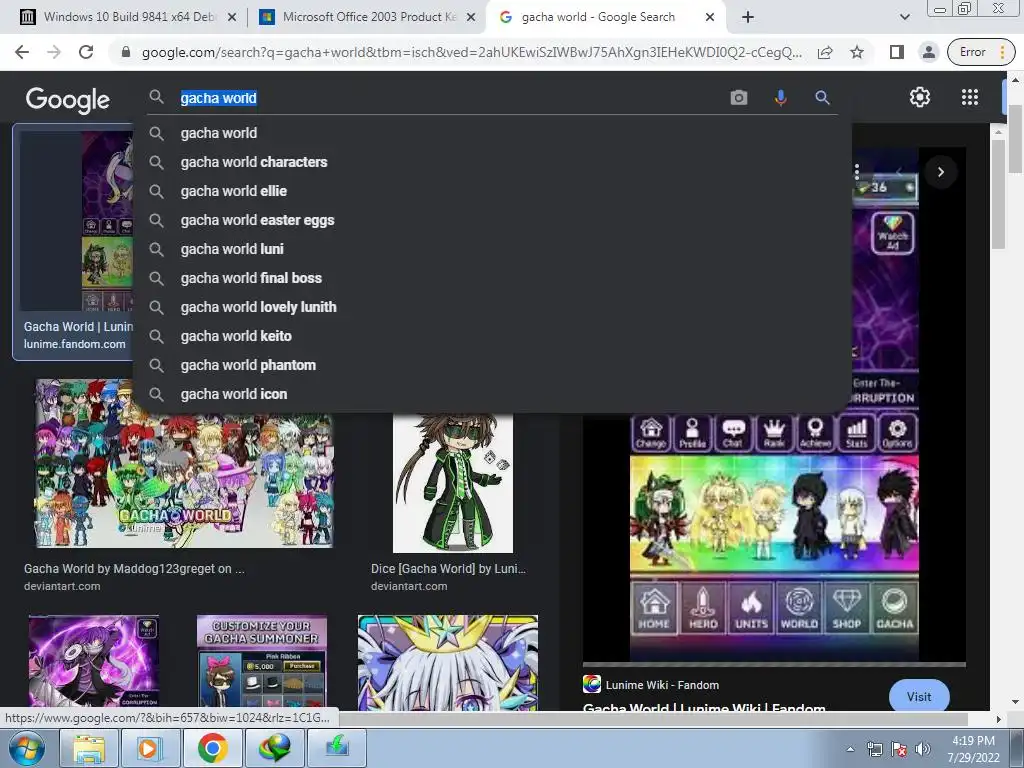Switch to the Windows 10 Build 9841 tab
The image size is (1024, 768).
(128, 17)
